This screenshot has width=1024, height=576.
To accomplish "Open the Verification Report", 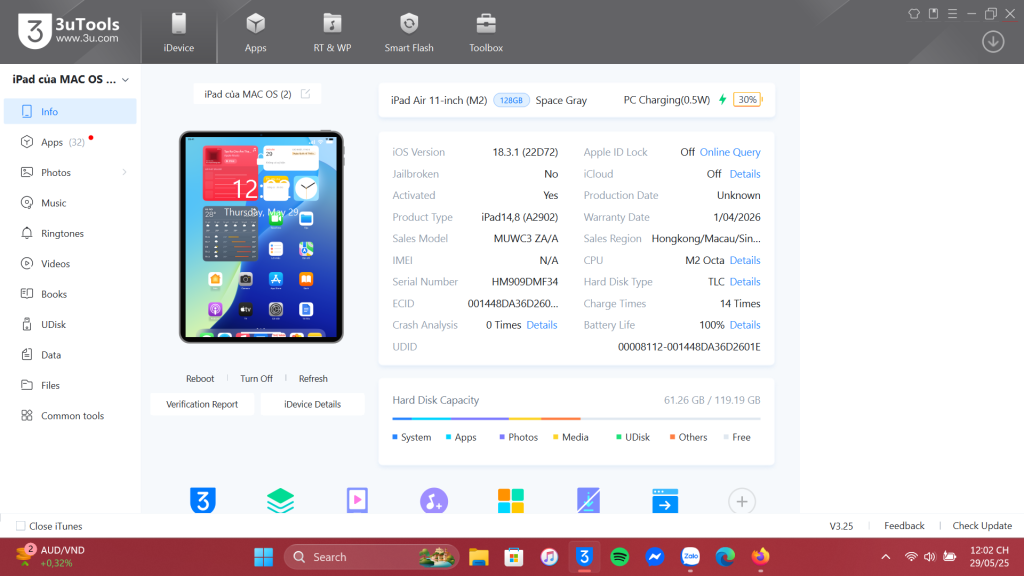I will (202, 404).
